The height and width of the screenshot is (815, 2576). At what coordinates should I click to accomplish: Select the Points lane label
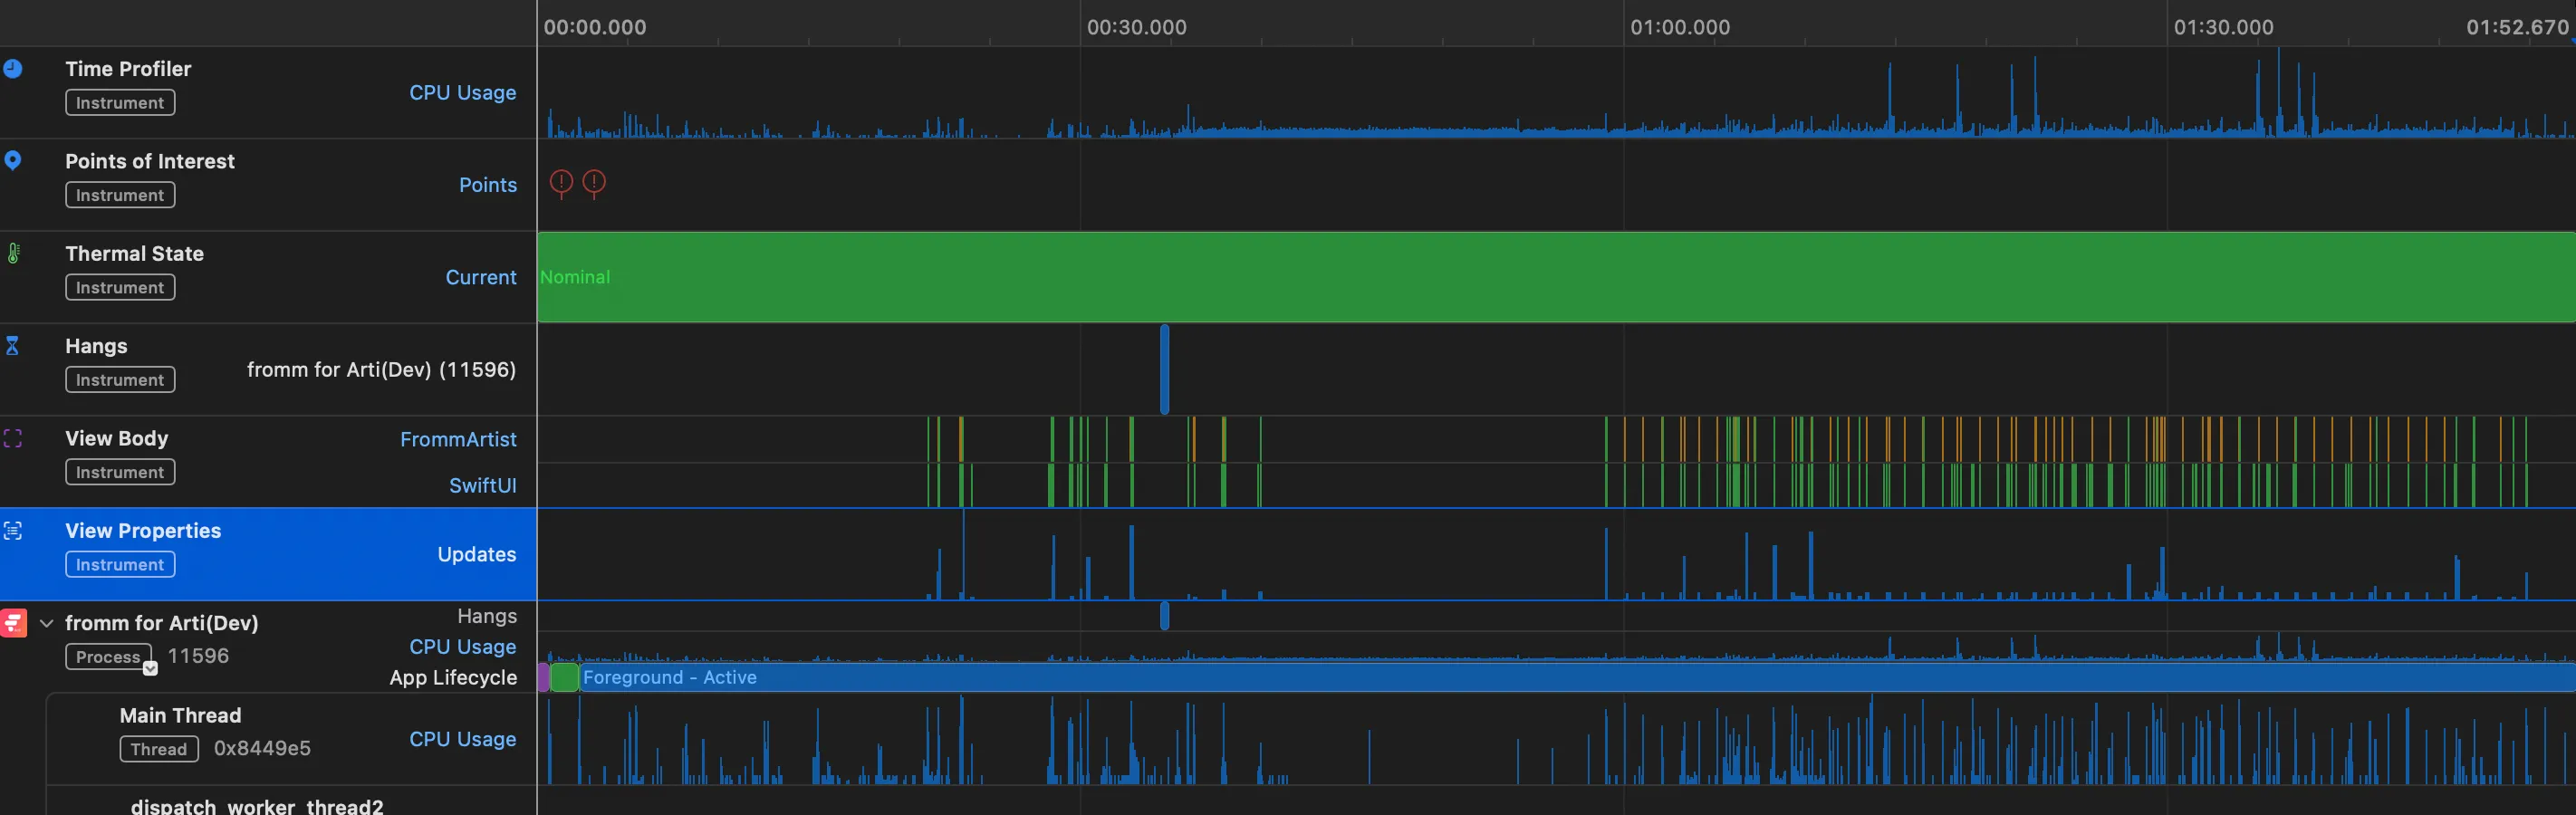[488, 185]
